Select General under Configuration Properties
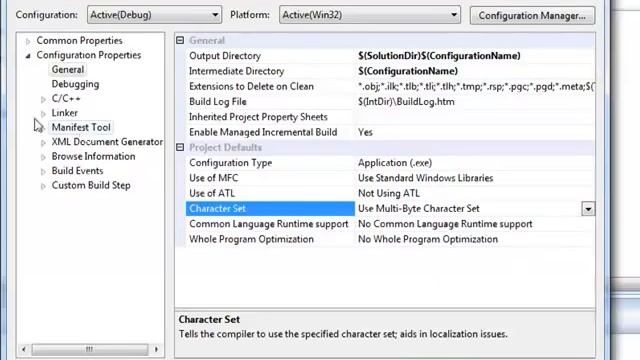The height and width of the screenshot is (360, 640). pos(68,69)
